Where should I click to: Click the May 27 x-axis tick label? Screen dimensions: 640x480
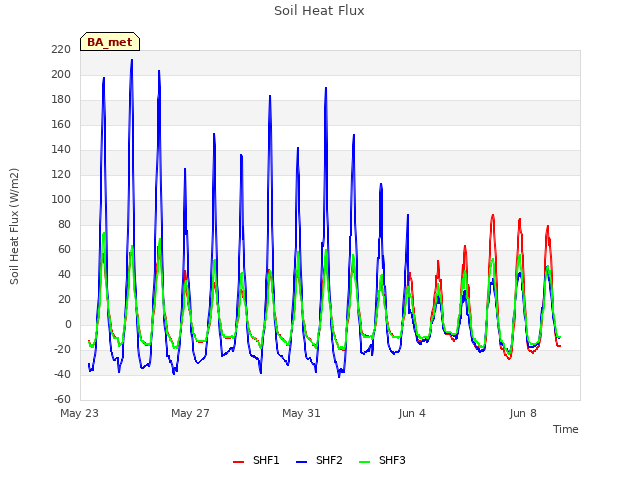190,413
